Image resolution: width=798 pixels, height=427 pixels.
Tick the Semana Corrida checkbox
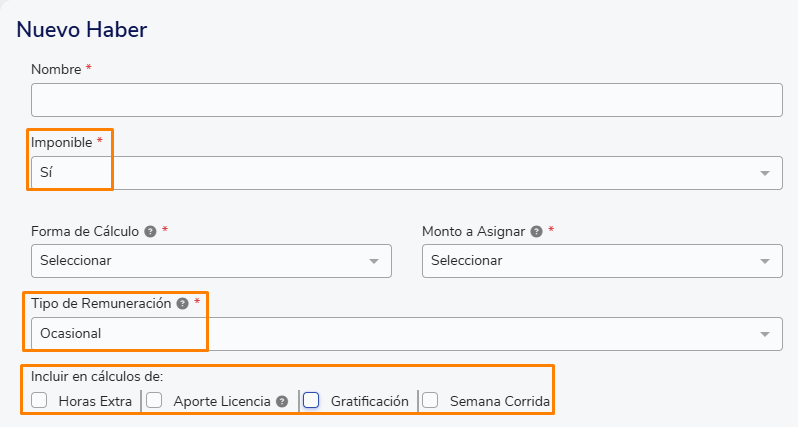coord(430,400)
